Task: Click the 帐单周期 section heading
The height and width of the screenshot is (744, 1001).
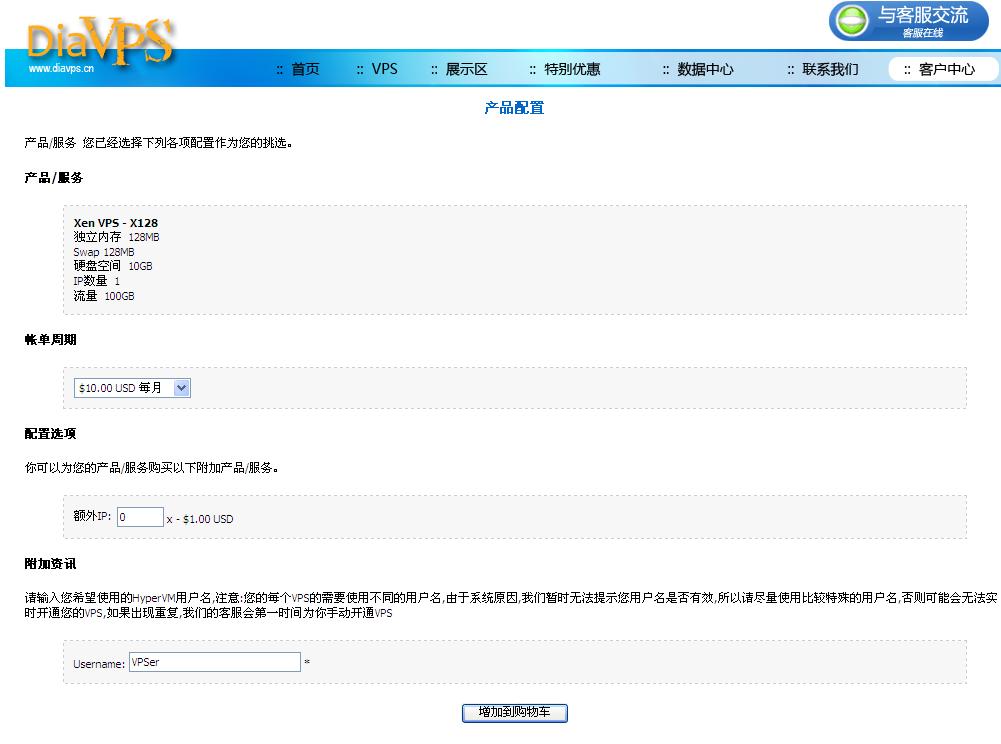Action: [50, 340]
